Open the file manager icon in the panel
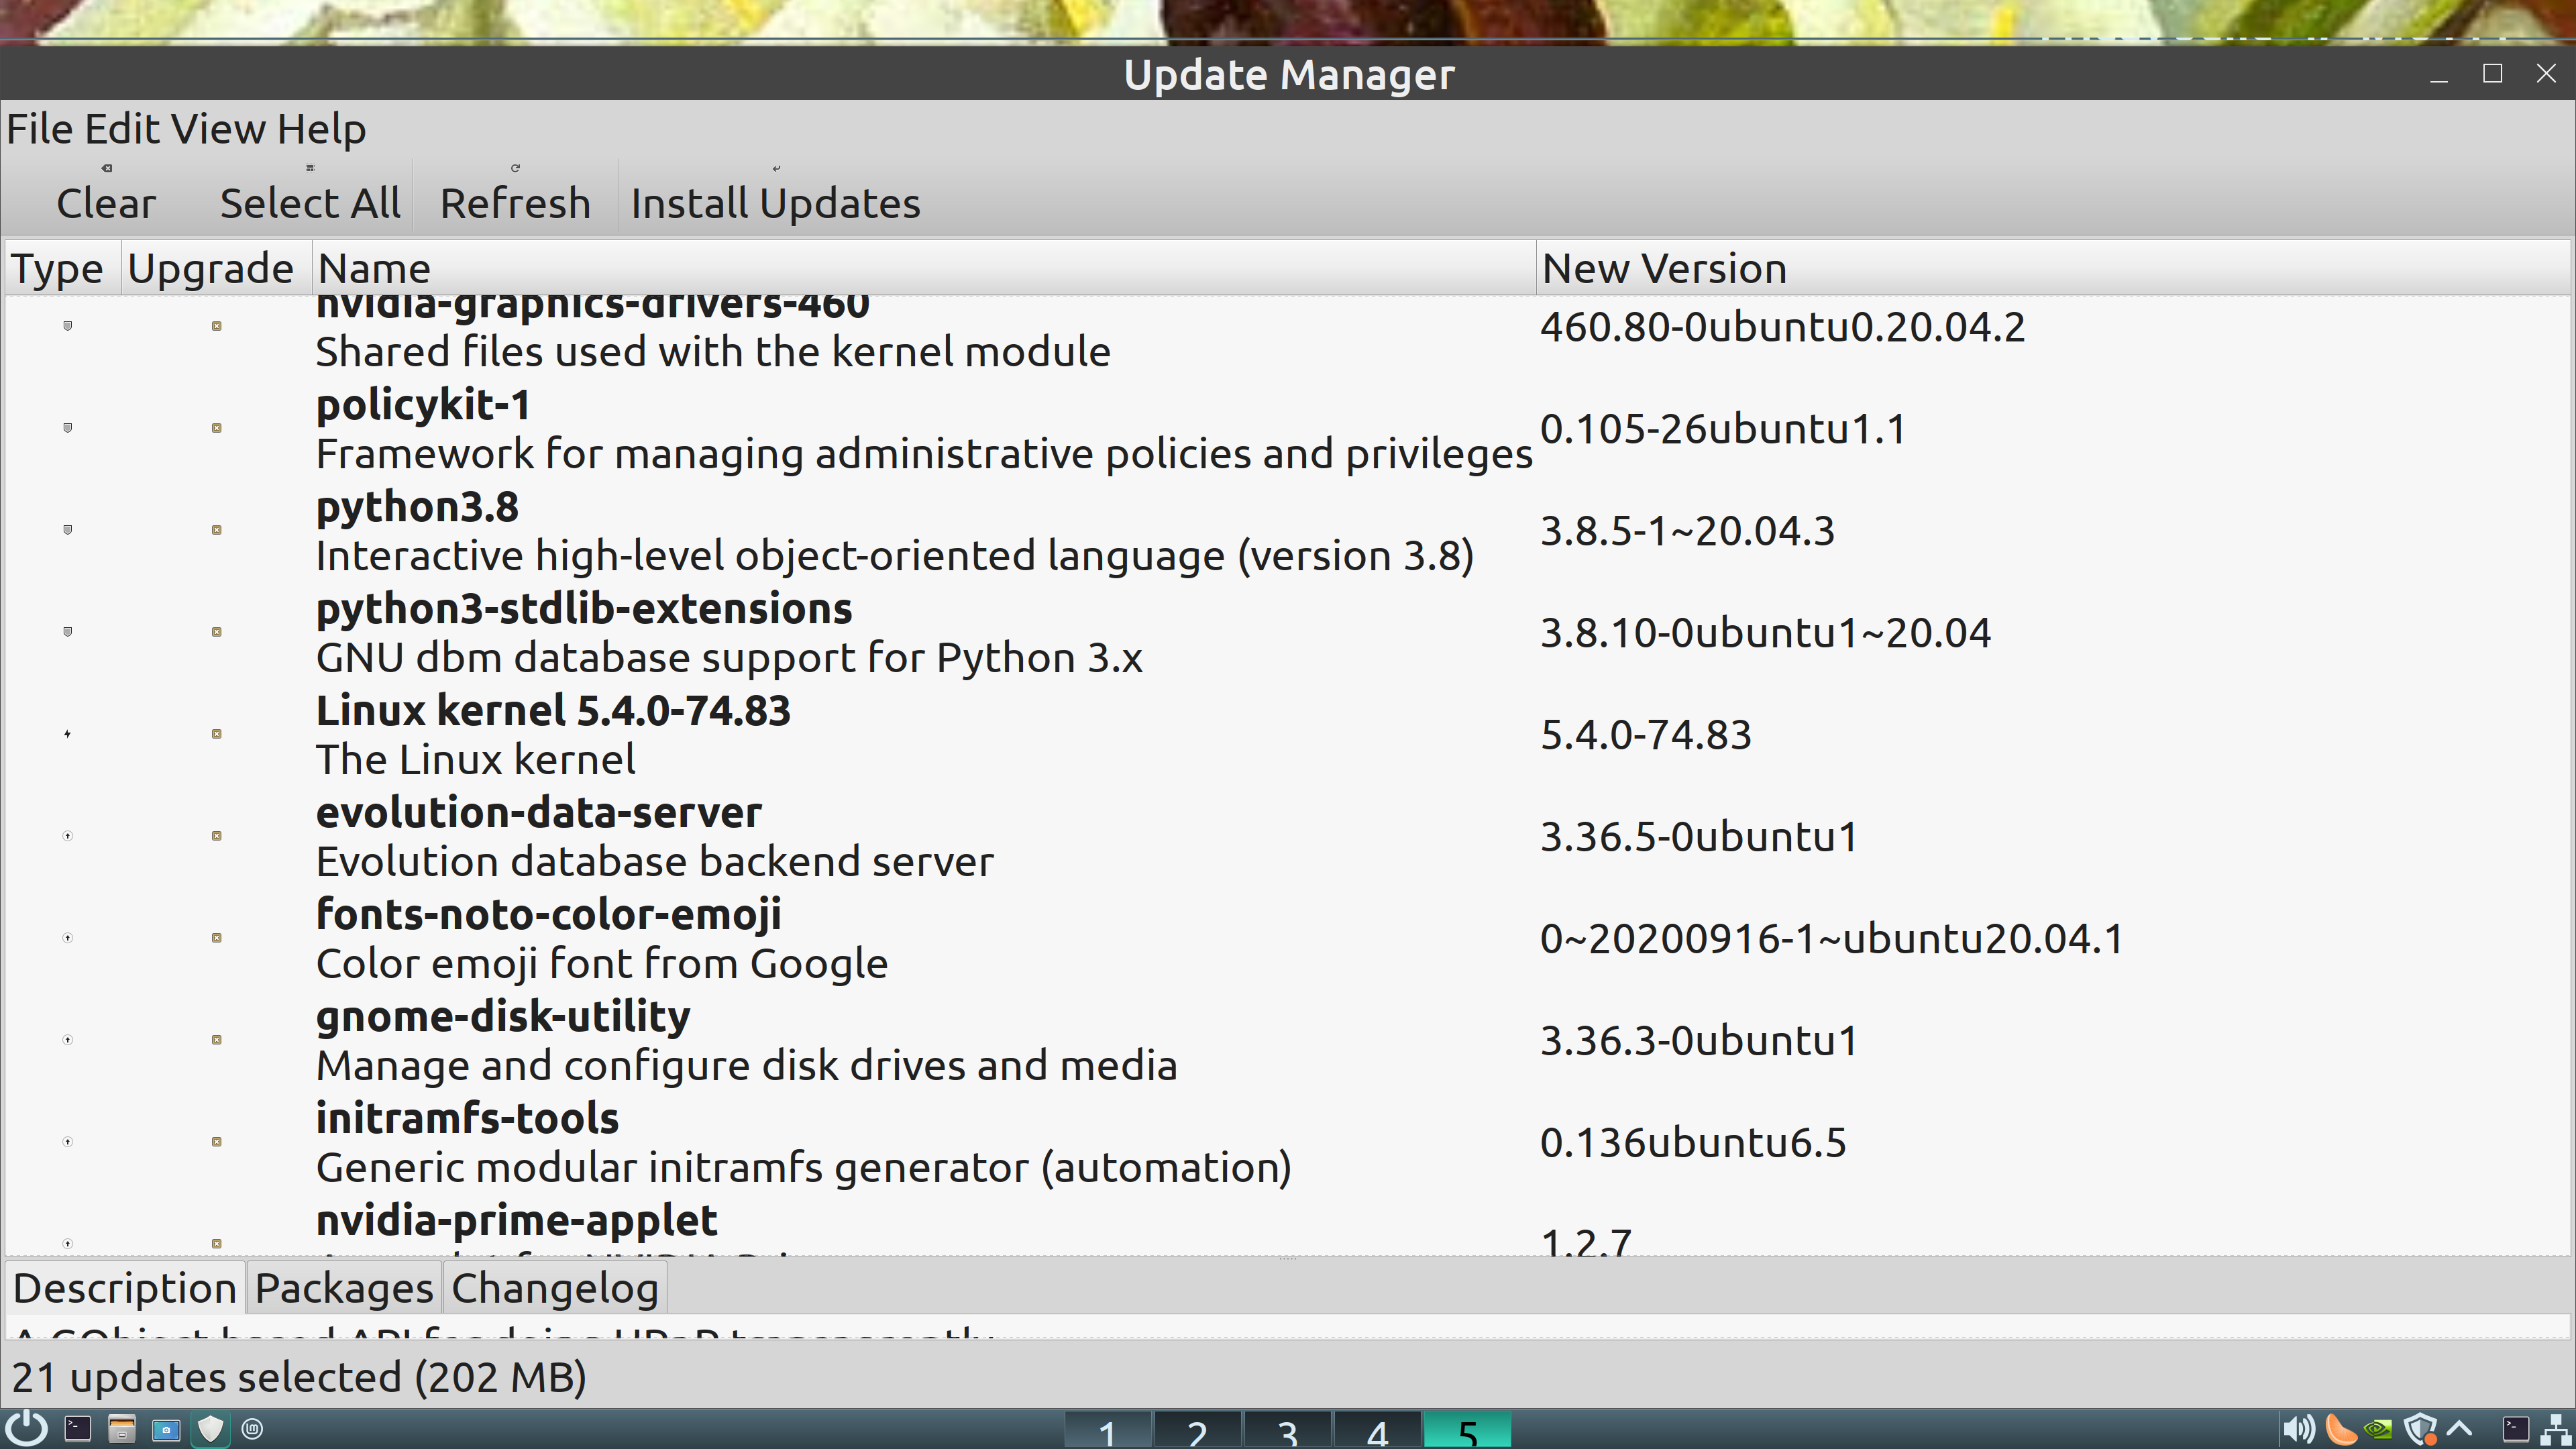The width and height of the screenshot is (2576, 1449). coord(122,1429)
